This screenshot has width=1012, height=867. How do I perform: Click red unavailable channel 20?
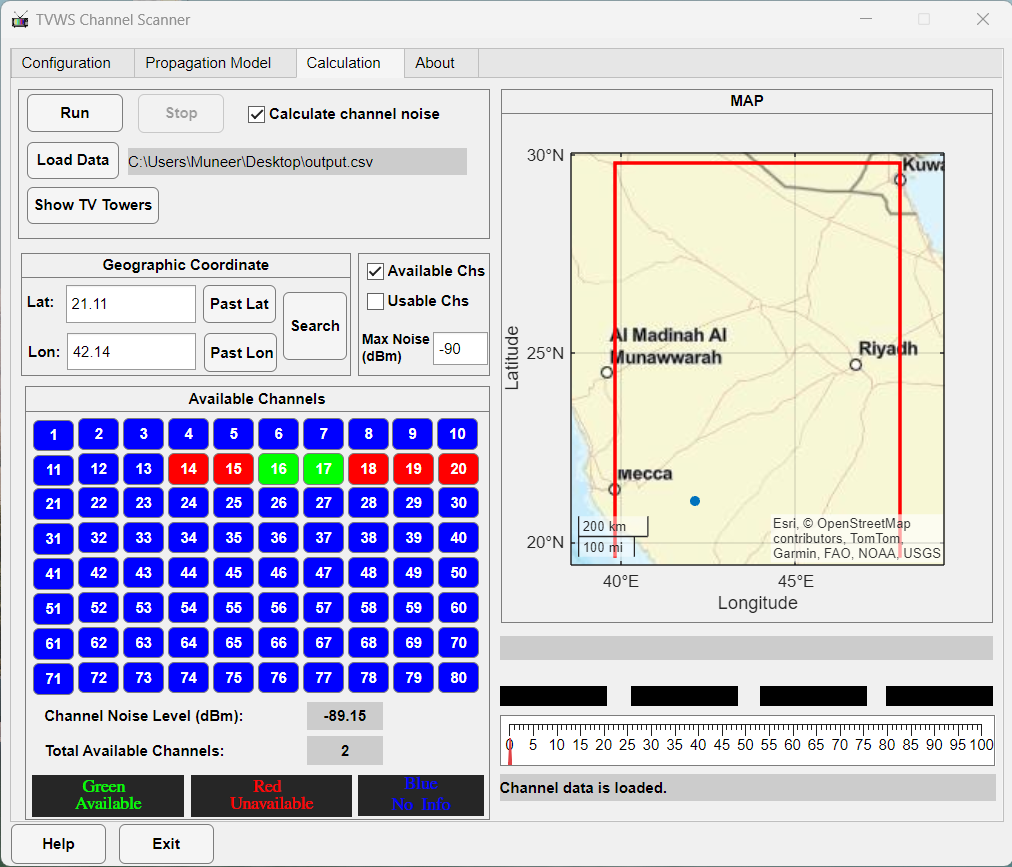point(458,469)
